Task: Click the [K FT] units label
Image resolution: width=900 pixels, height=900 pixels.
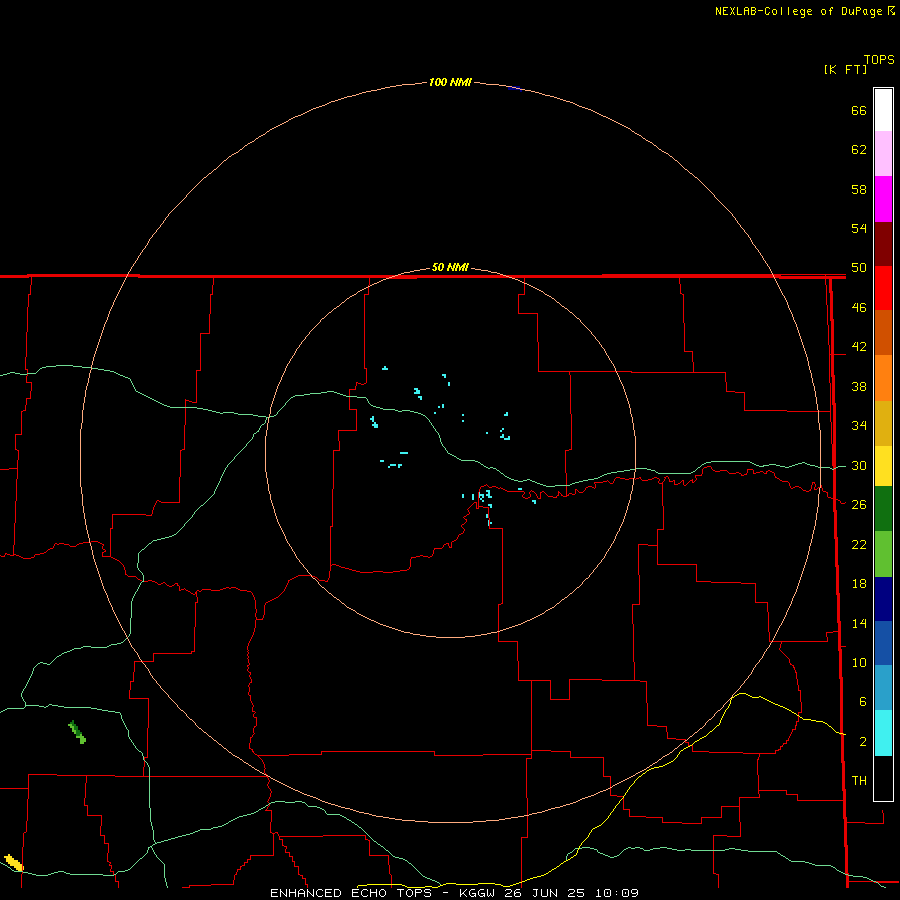Action: tap(845, 69)
